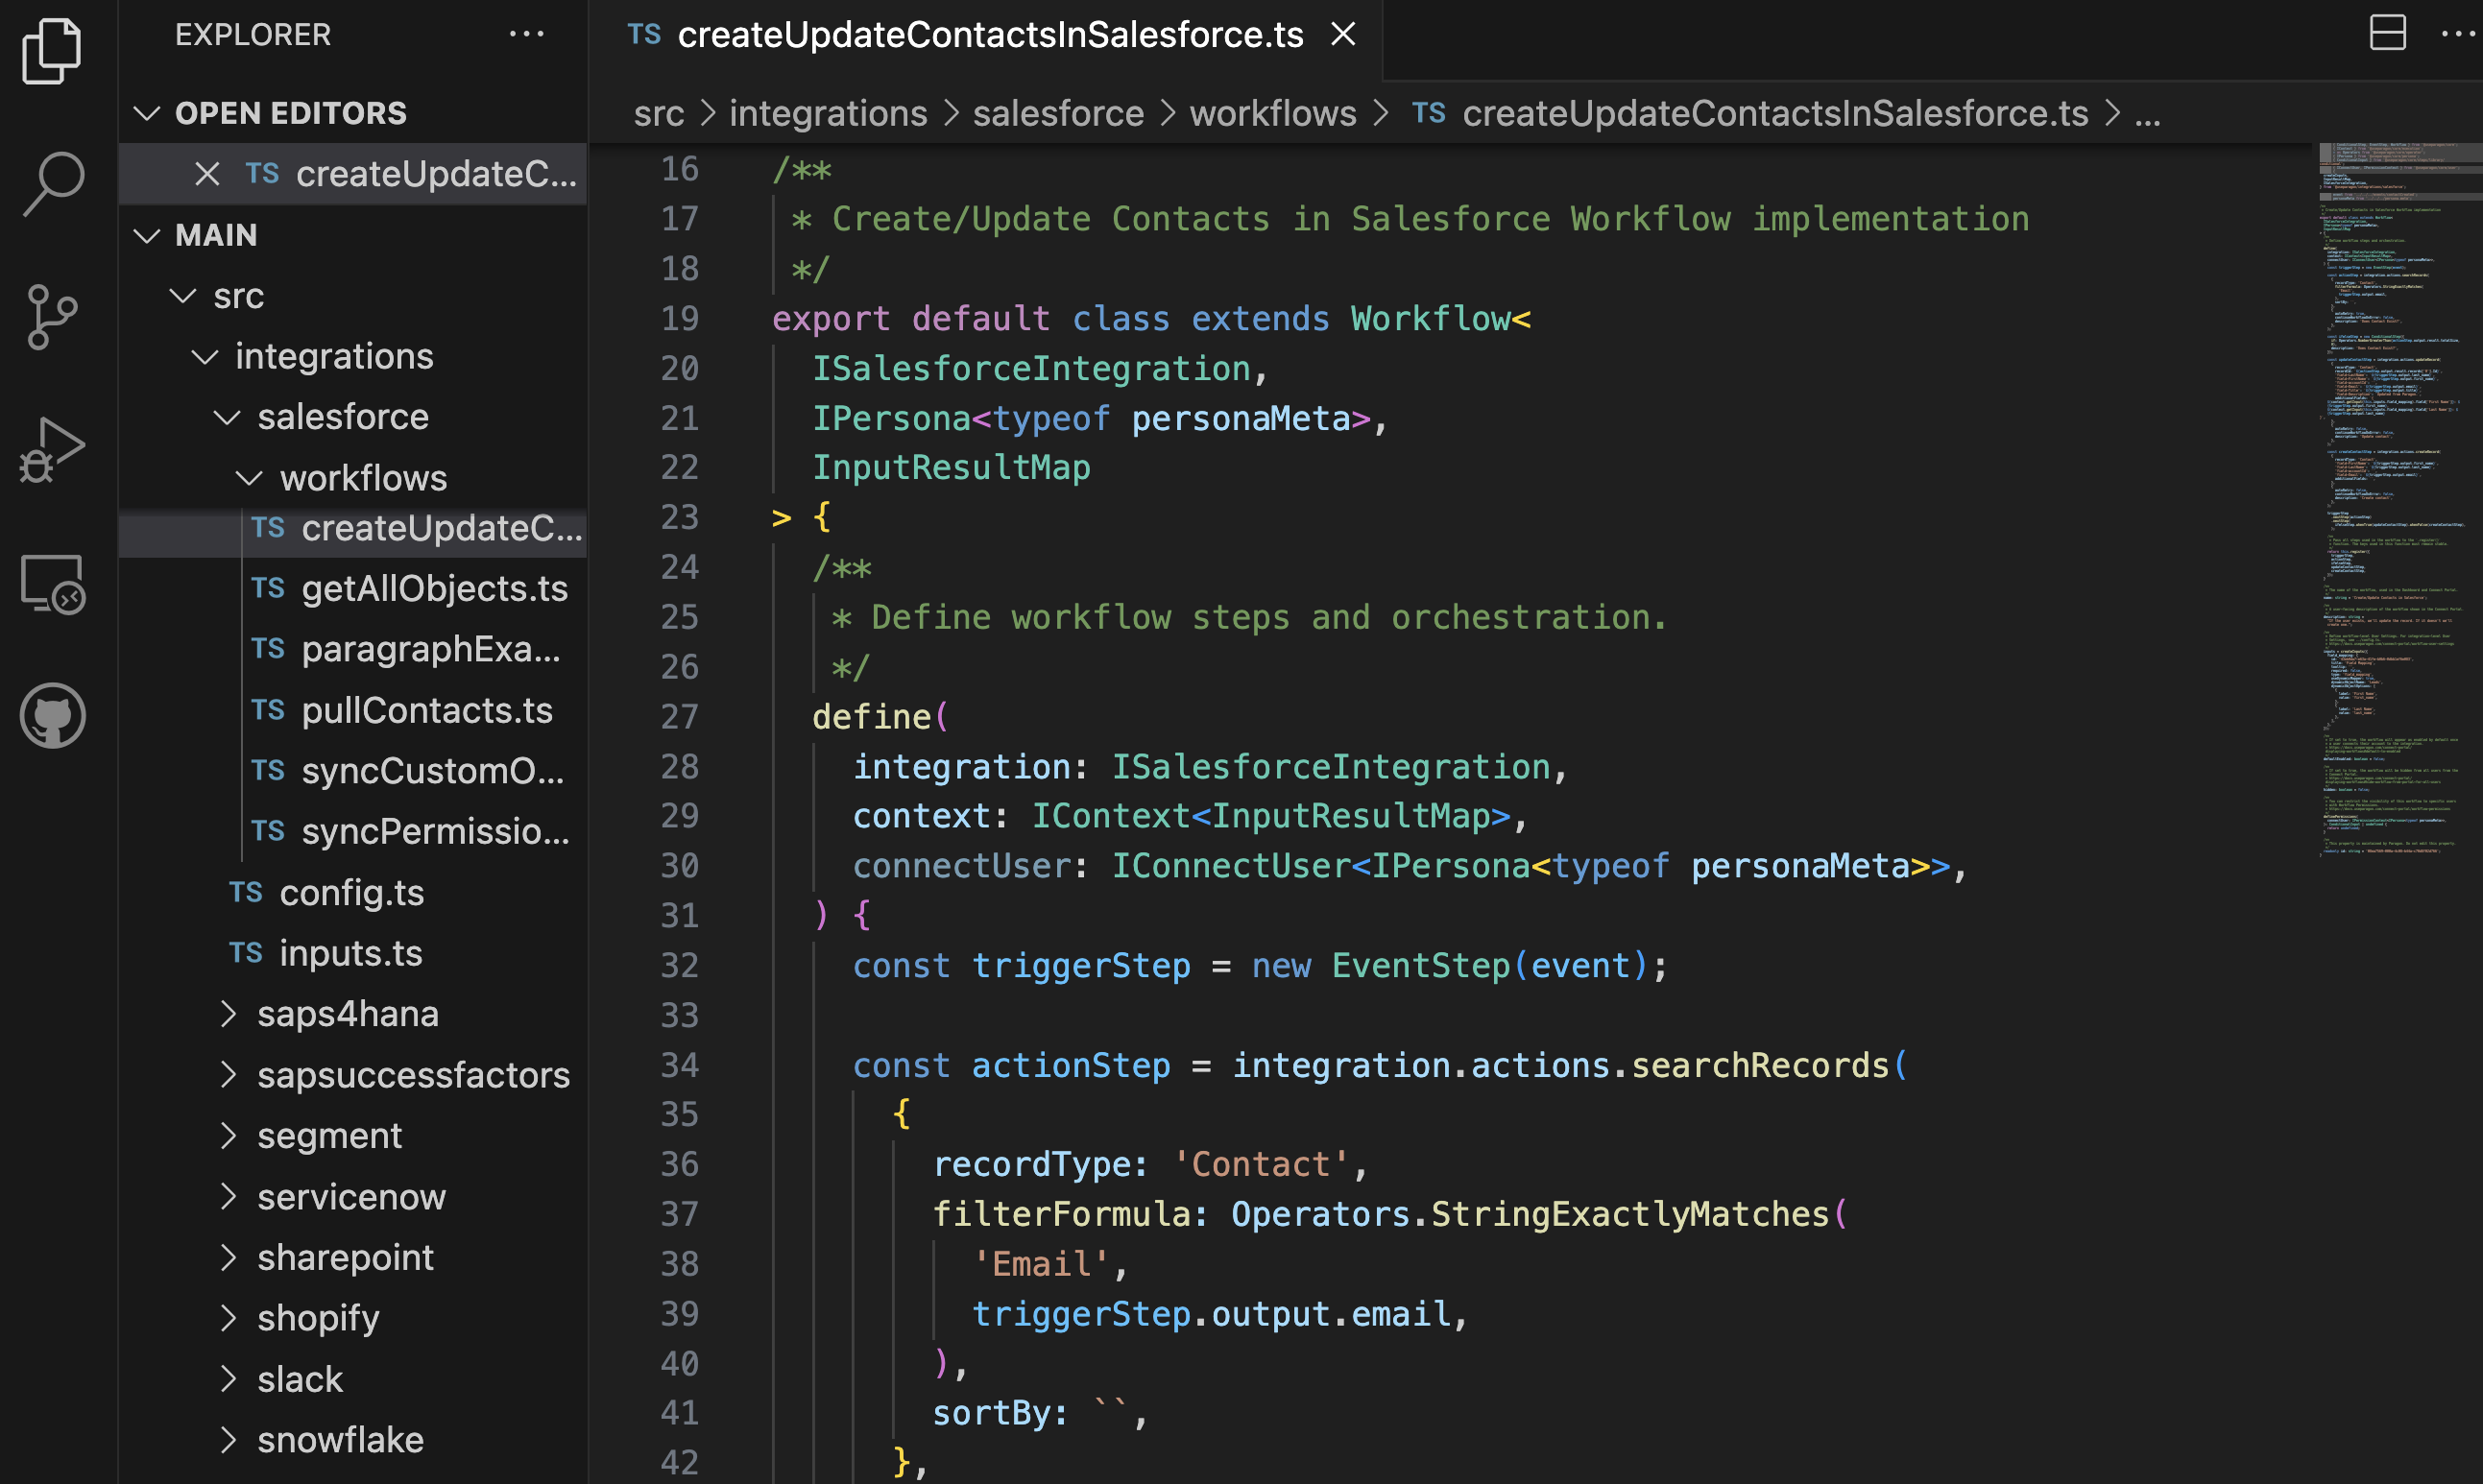Click the split editor layout icon
Image resolution: width=2483 pixels, height=1484 pixels.
[2387, 33]
